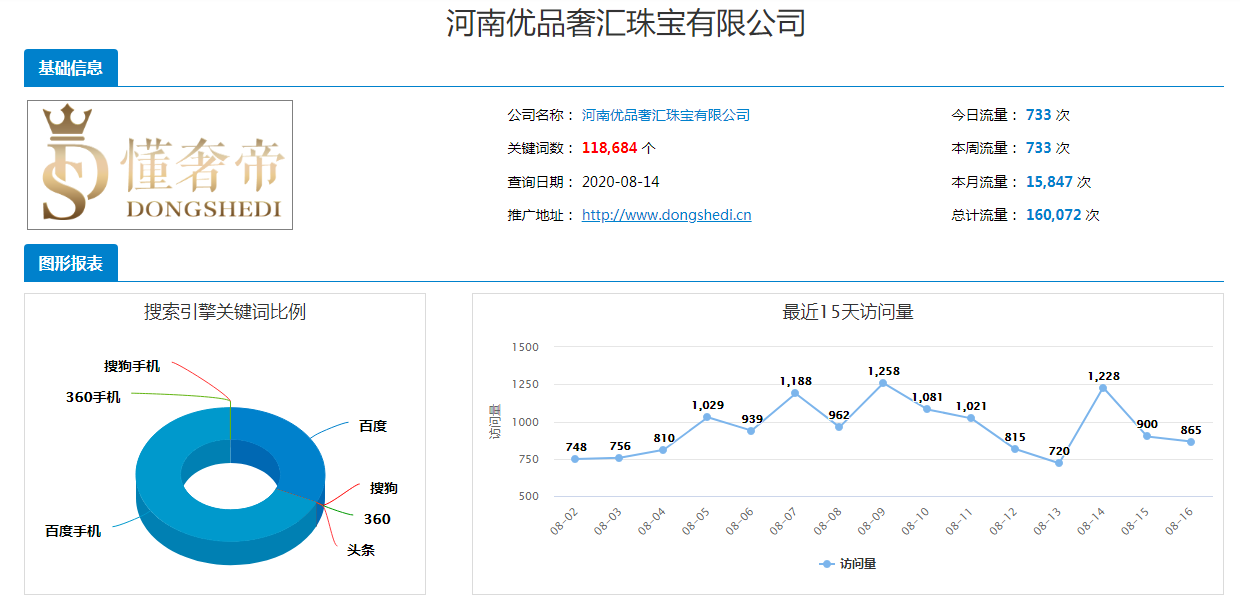Click the 08-11 data point valued 1,021

971,418
